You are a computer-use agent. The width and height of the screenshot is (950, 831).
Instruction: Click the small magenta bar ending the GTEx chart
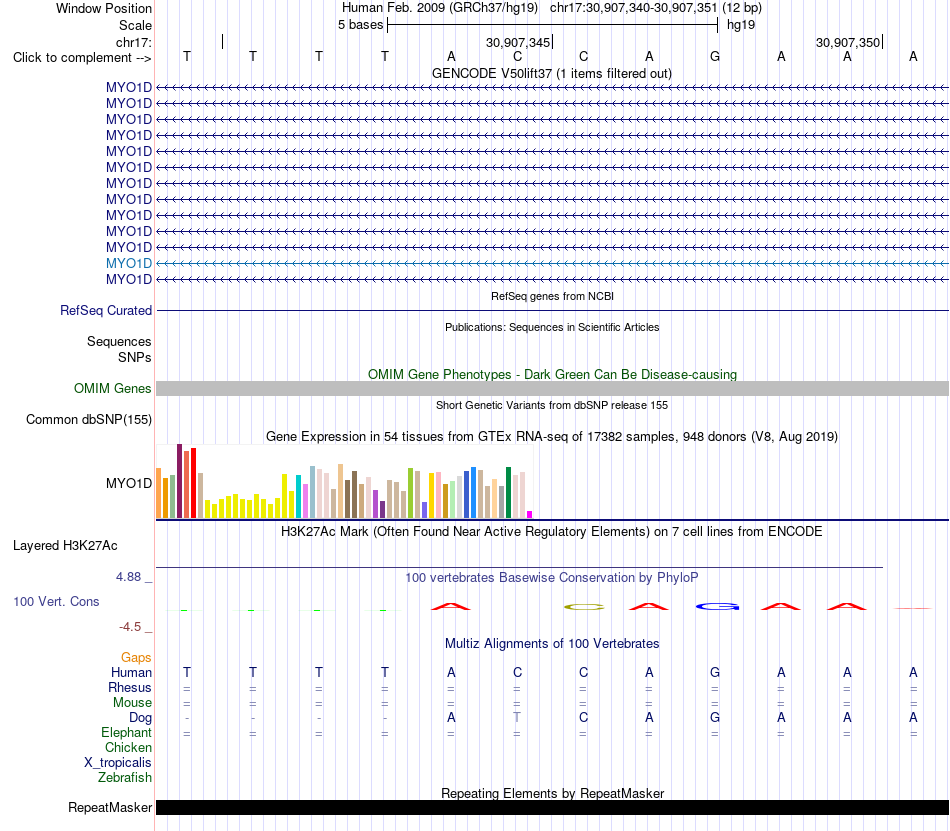tap(530, 515)
